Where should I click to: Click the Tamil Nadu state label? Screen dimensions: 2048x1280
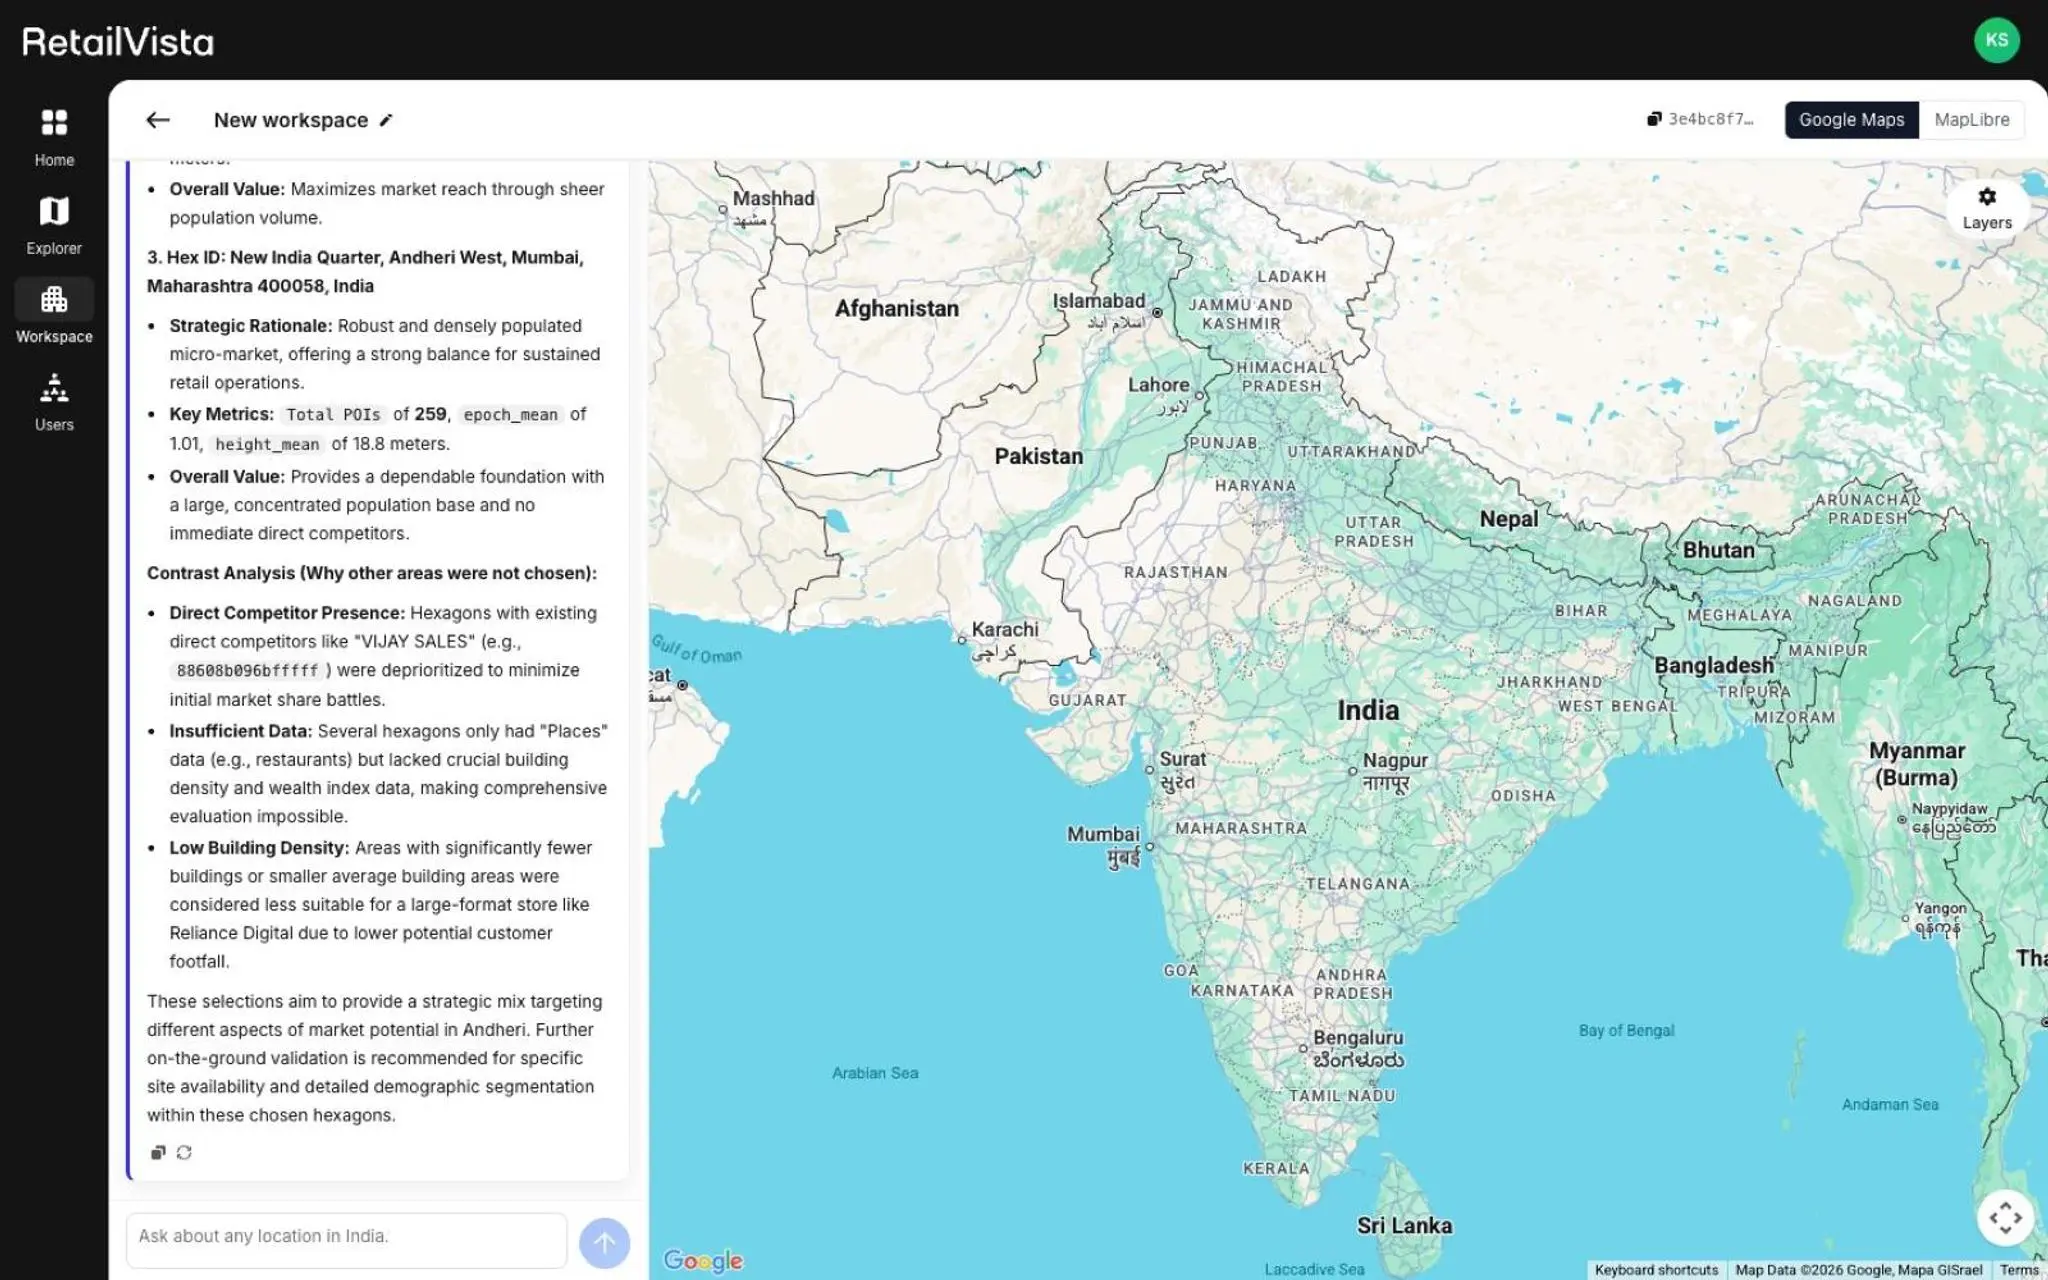1341,1096
